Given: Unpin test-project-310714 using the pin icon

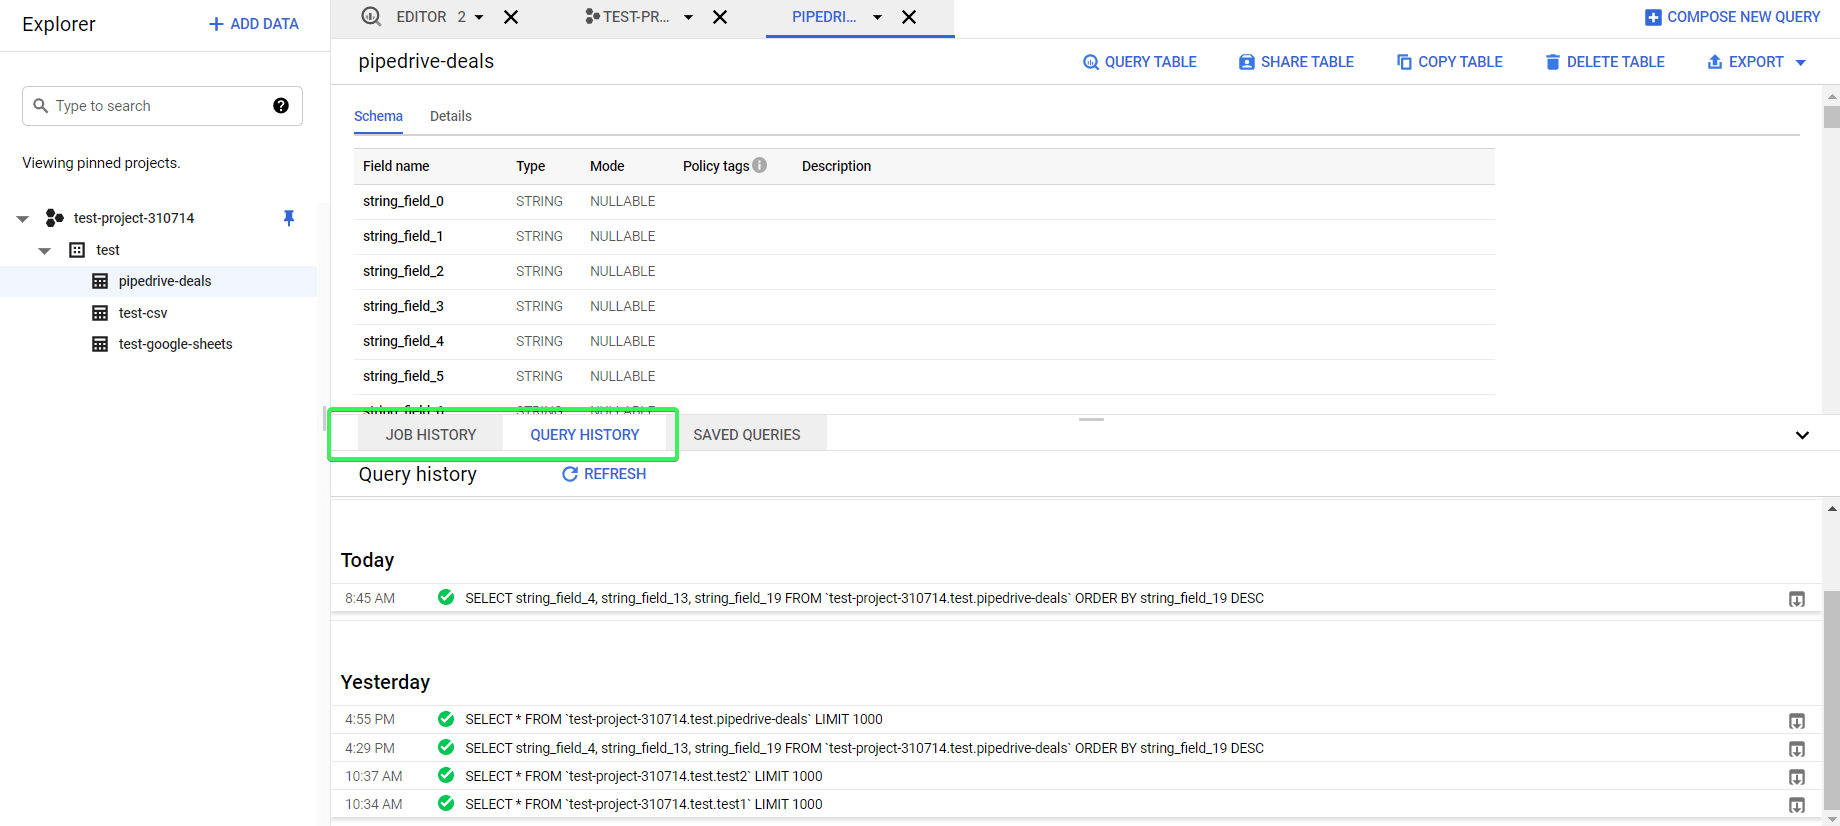Looking at the screenshot, I should [289, 218].
